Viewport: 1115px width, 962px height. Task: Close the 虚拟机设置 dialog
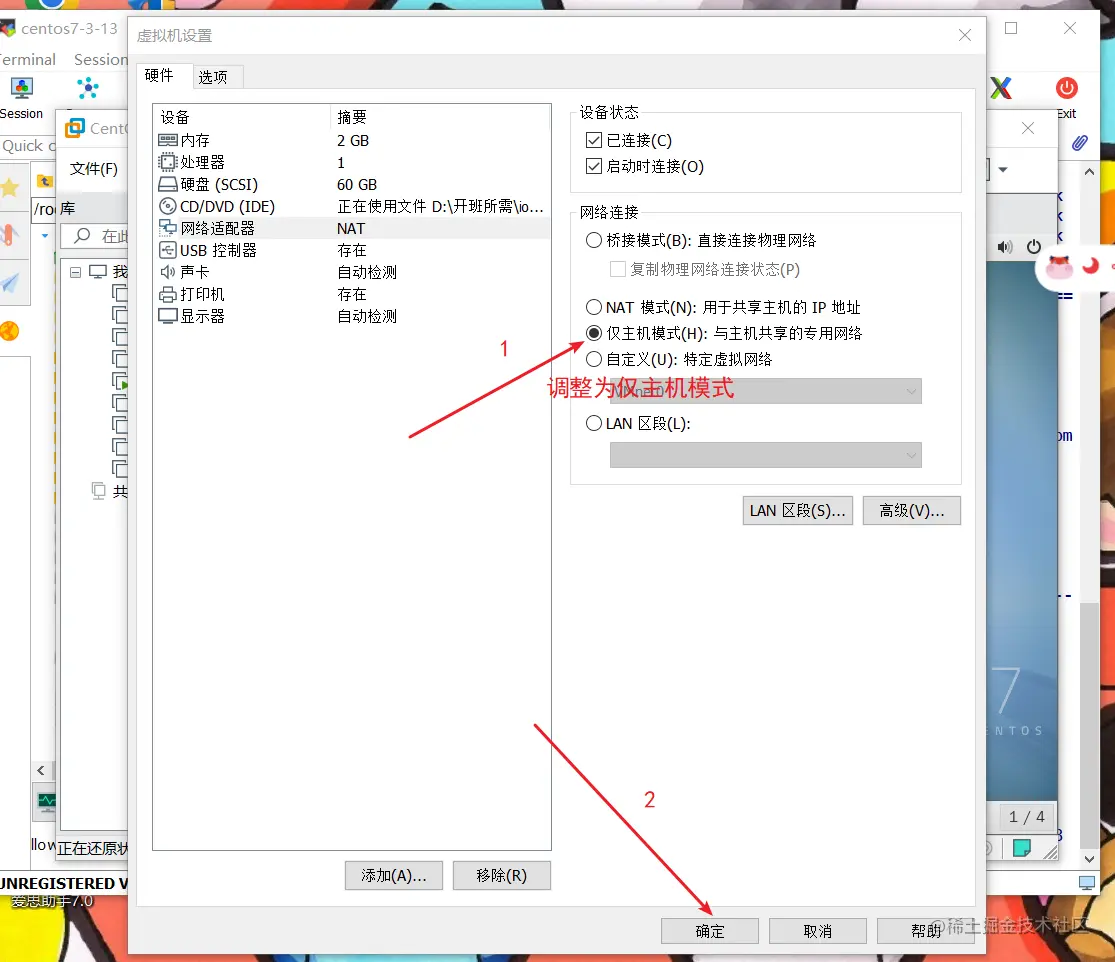tap(965, 35)
